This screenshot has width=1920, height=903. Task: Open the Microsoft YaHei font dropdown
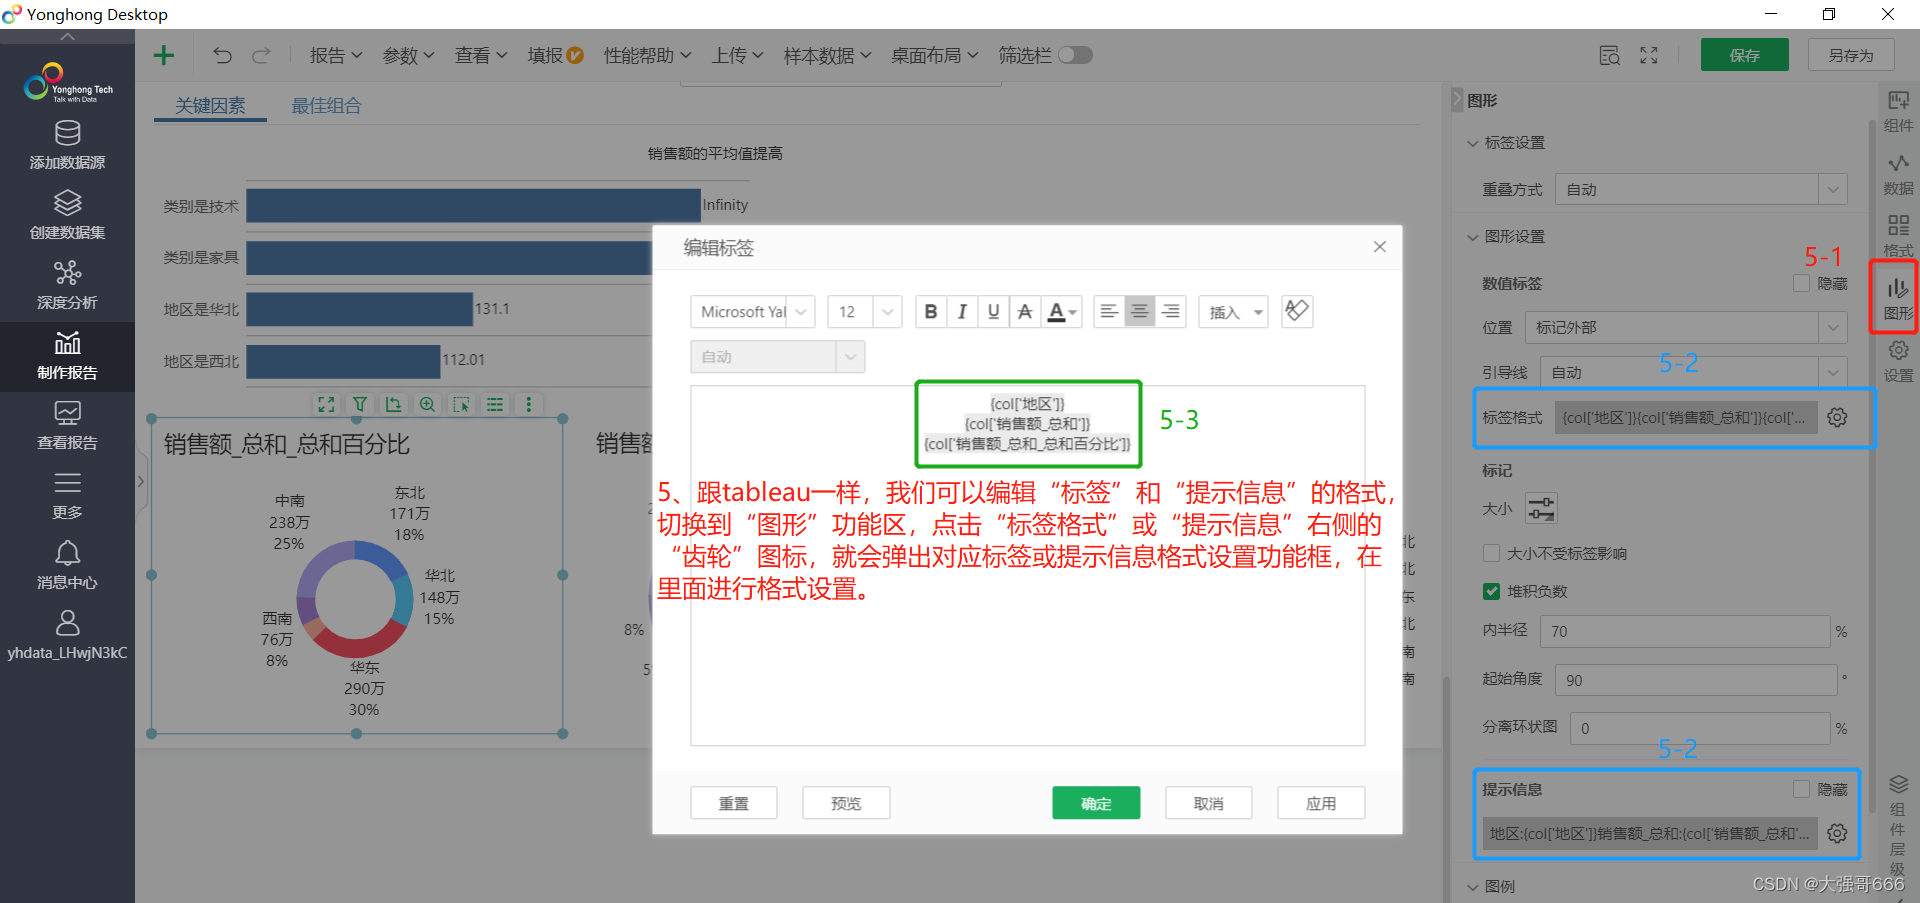pos(753,312)
